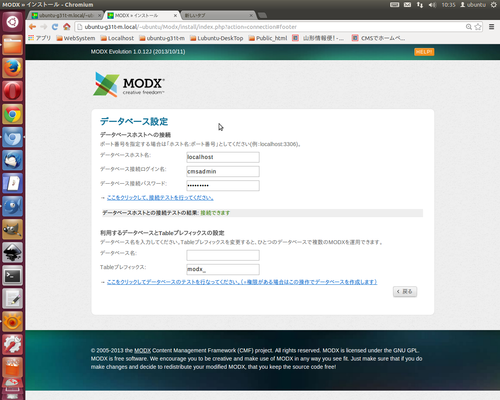Go to the browser home page icon
This screenshot has width=500, height=400.
point(67,27)
